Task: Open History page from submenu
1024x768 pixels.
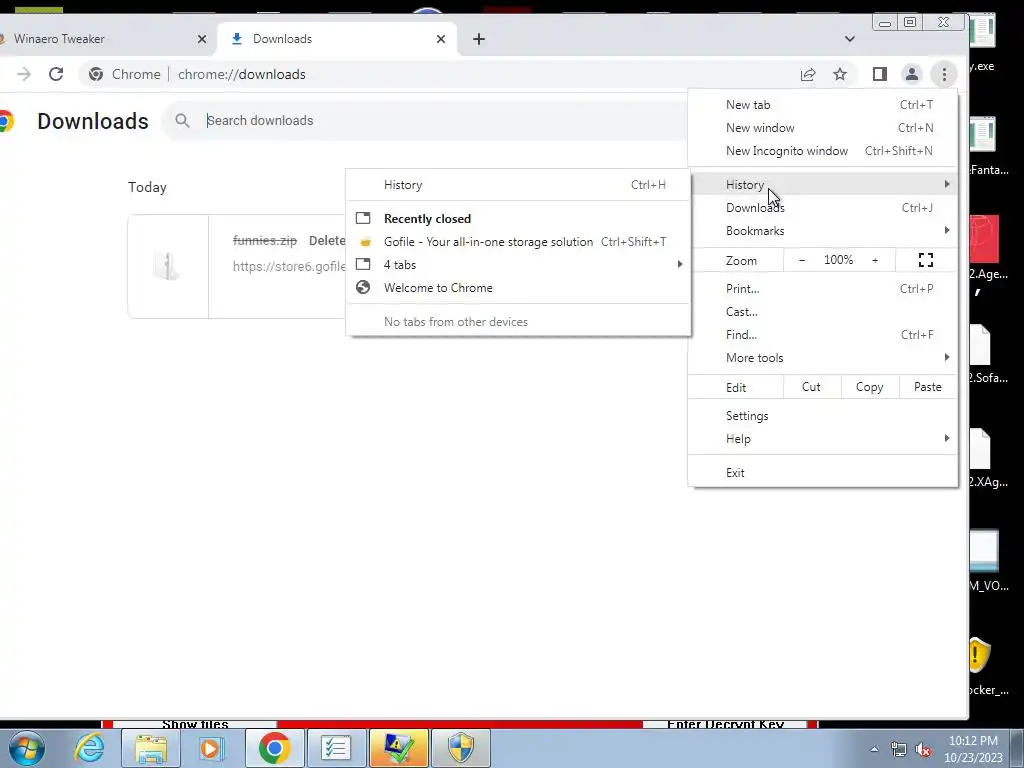Action: click(x=518, y=185)
